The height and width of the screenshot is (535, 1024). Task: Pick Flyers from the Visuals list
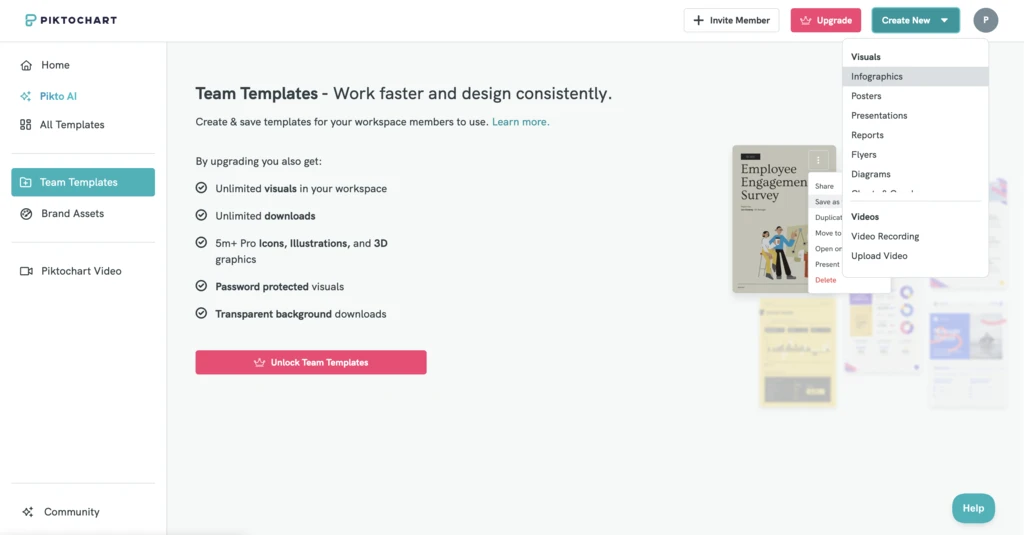pos(915,155)
